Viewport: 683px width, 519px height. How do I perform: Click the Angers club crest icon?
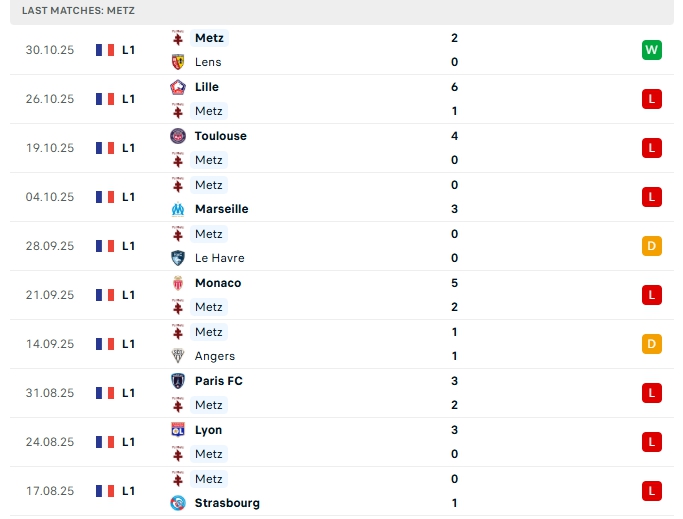[x=179, y=356]
